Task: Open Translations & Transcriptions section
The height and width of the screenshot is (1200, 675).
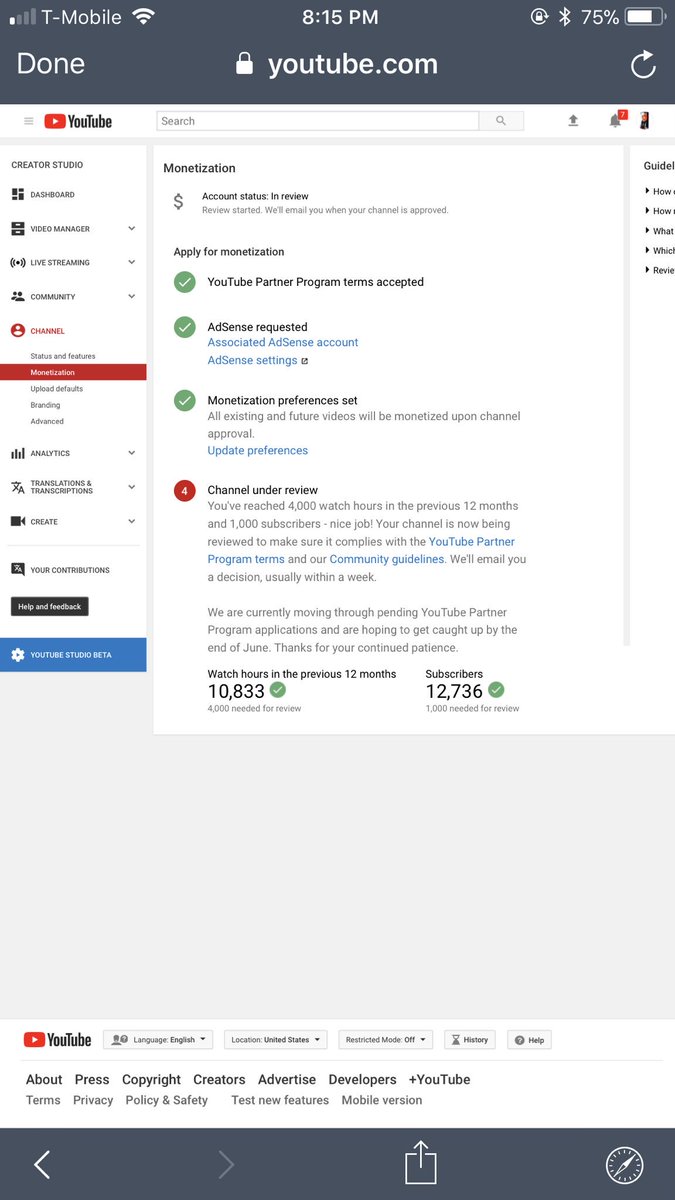Action: [62, 487]
